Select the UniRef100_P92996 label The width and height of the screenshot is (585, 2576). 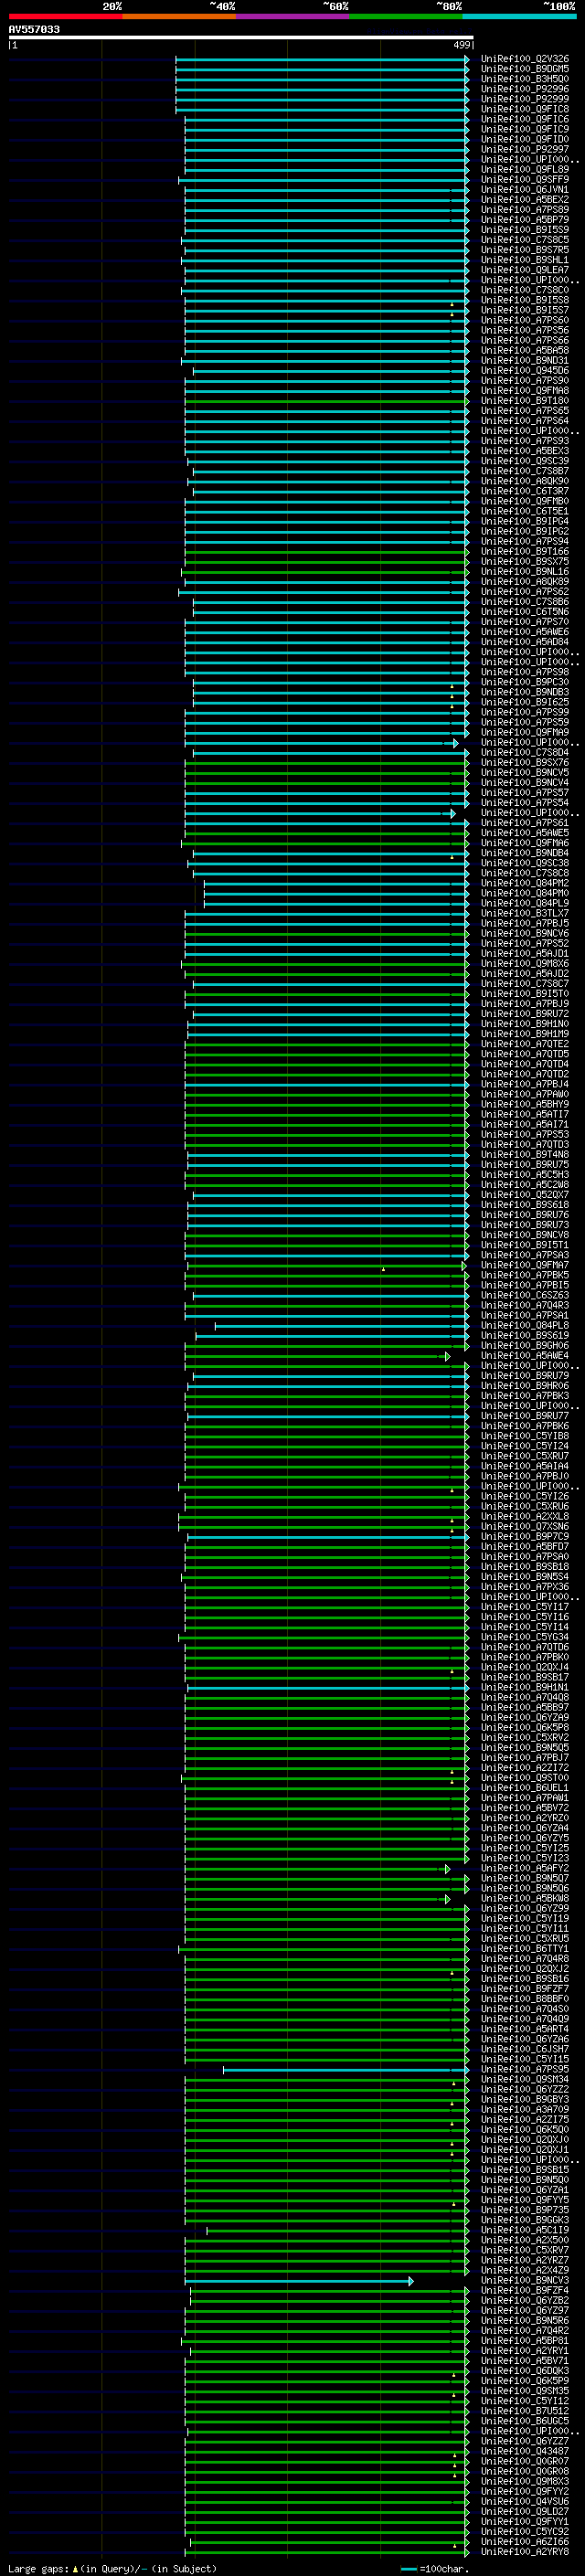[x=524, y=89]
